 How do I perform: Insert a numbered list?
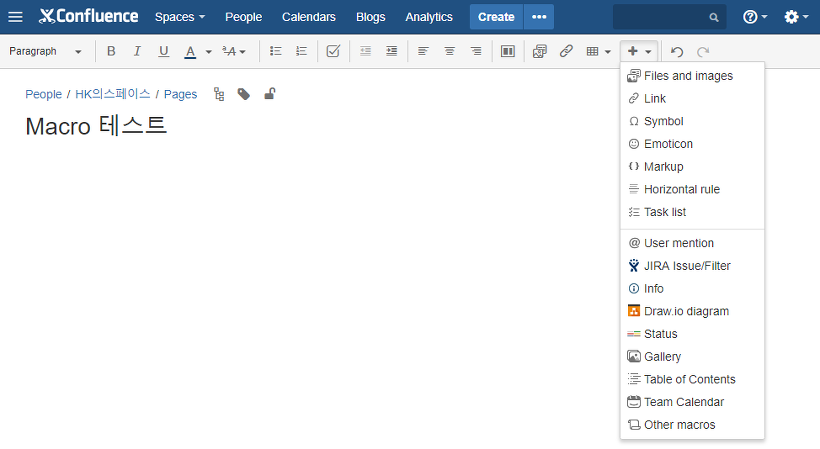point(302,51)
